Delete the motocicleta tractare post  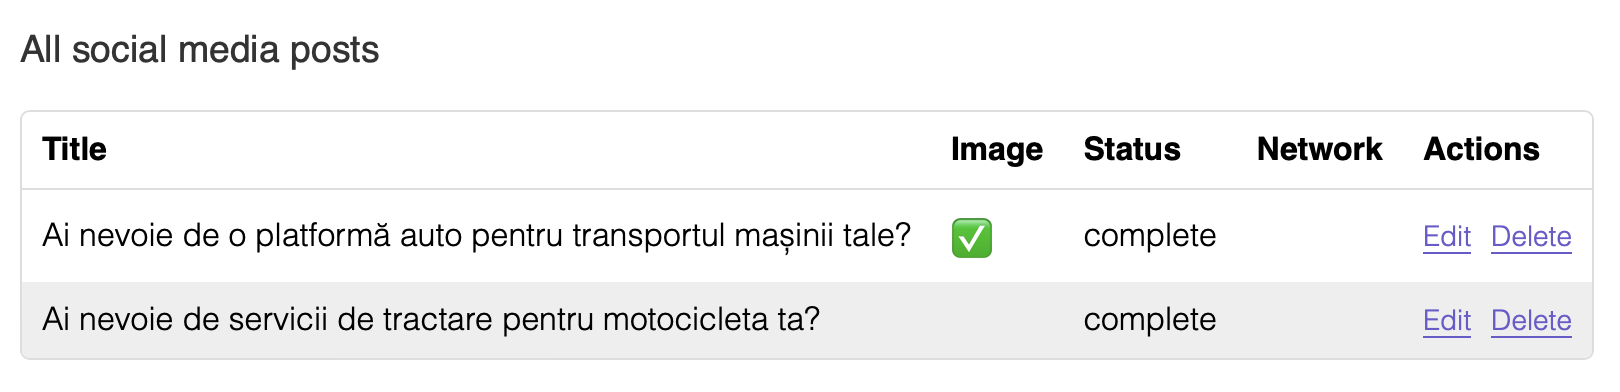tap(1531, 320)
